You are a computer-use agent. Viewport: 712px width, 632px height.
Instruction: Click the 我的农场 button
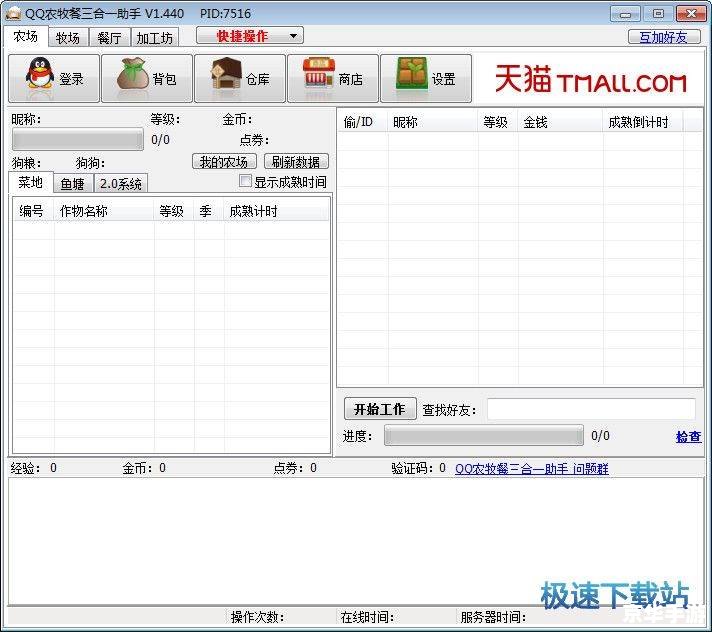[224, 162]
